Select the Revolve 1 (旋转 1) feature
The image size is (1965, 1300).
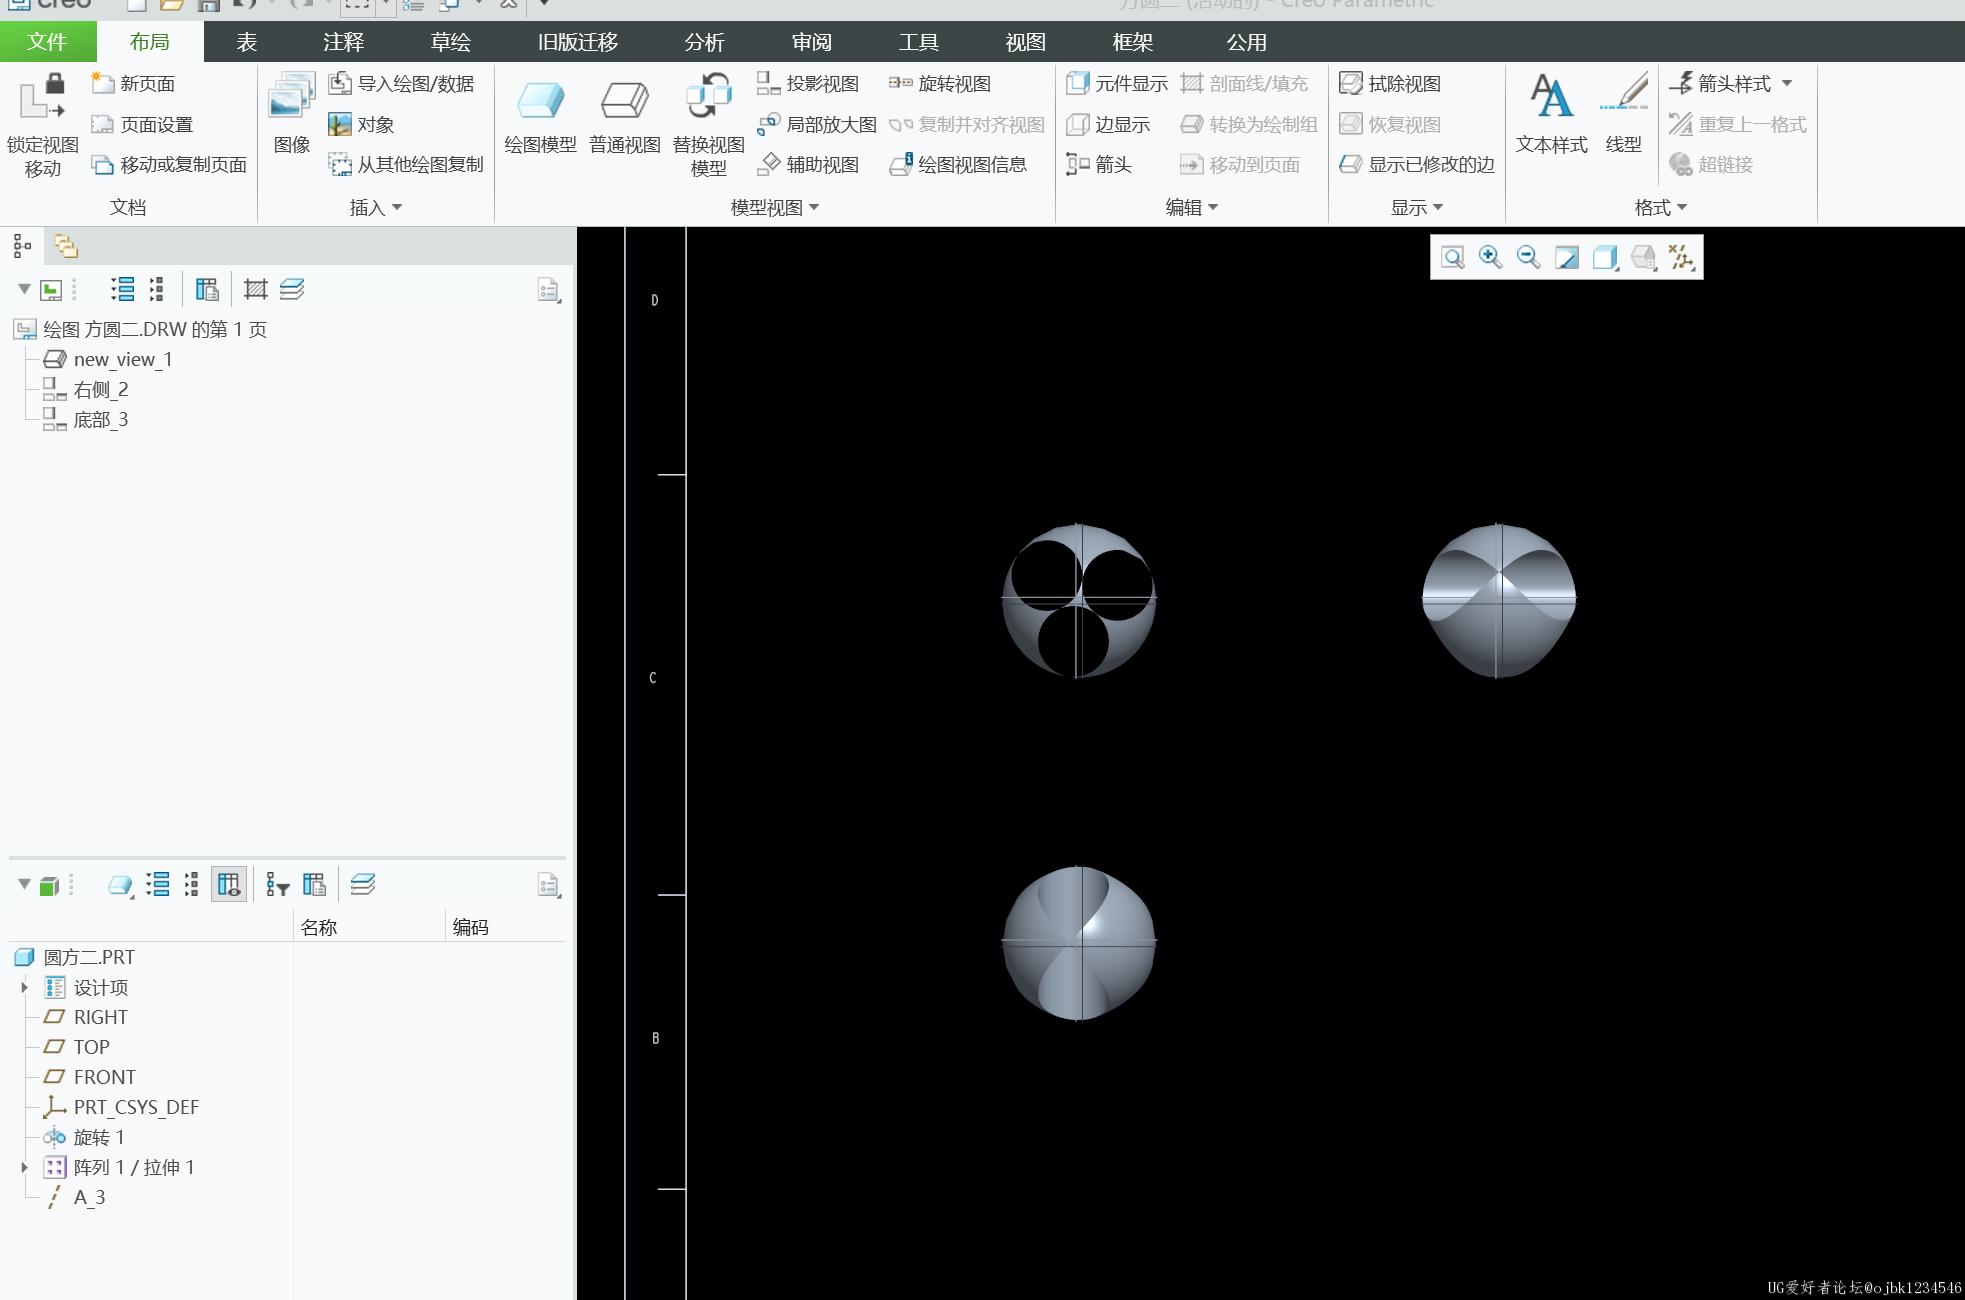(x=84, y=1138)
